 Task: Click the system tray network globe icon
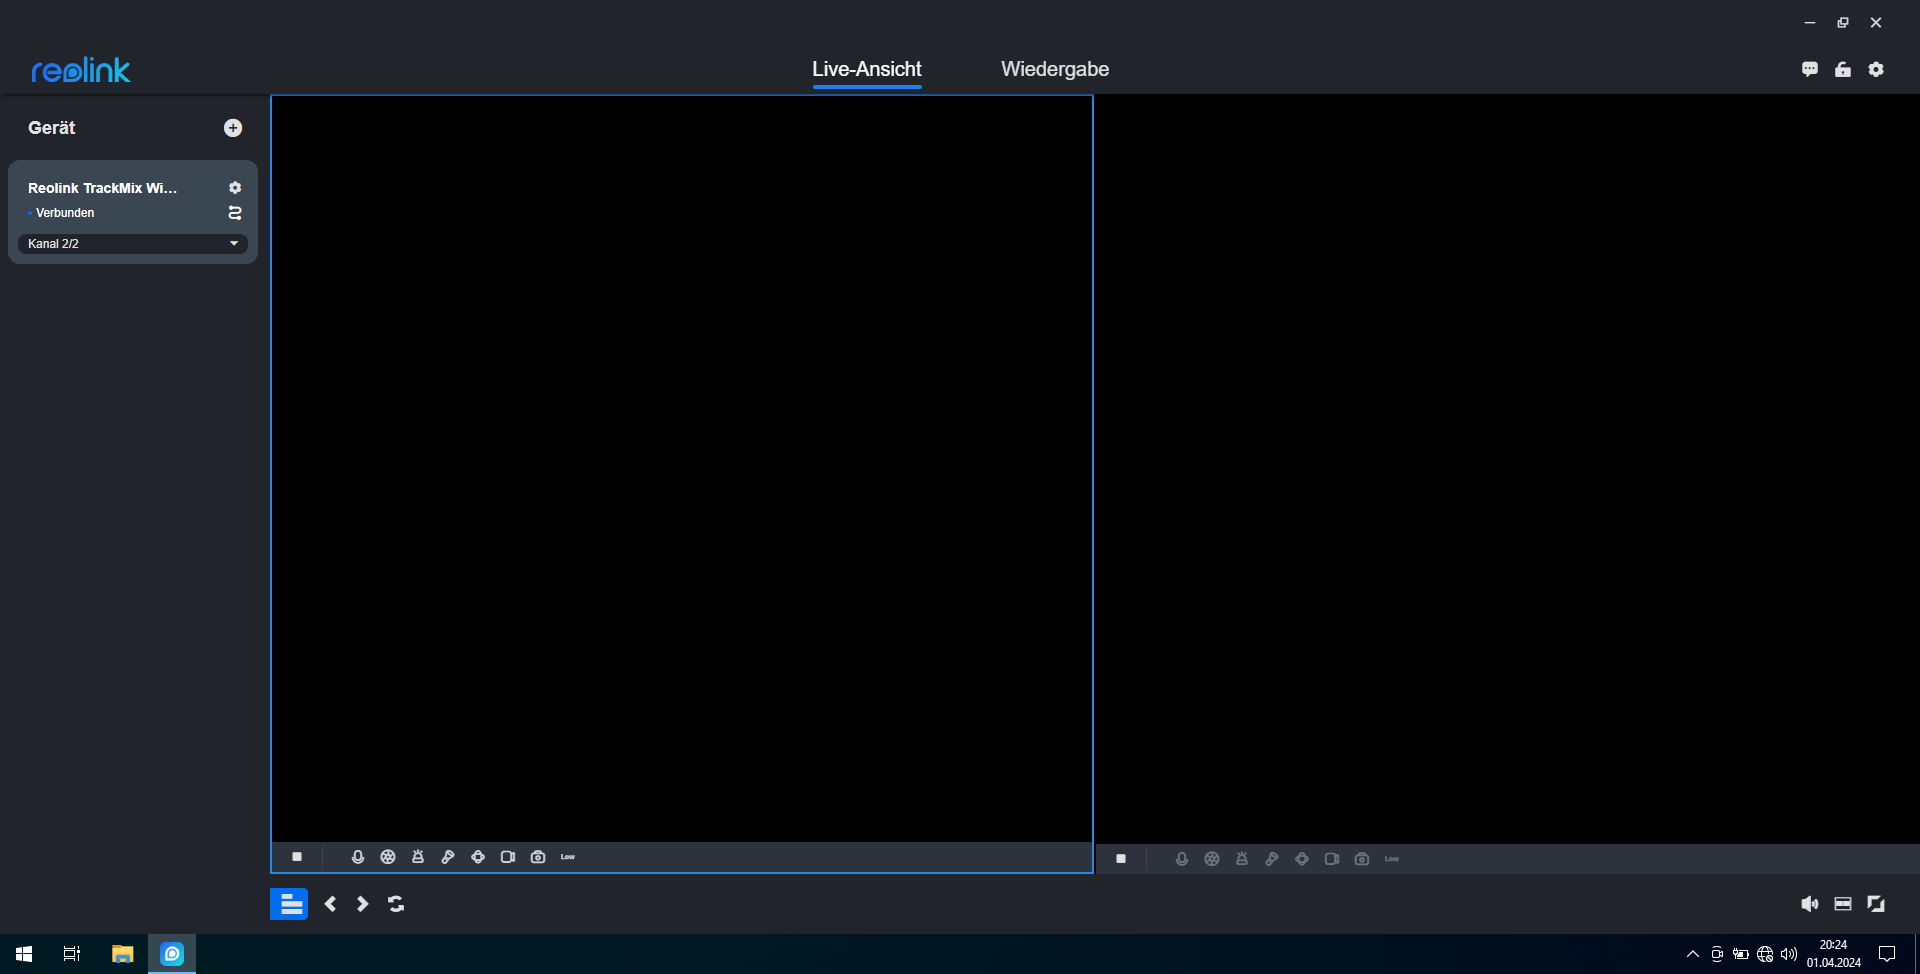tap(1765, 954)
